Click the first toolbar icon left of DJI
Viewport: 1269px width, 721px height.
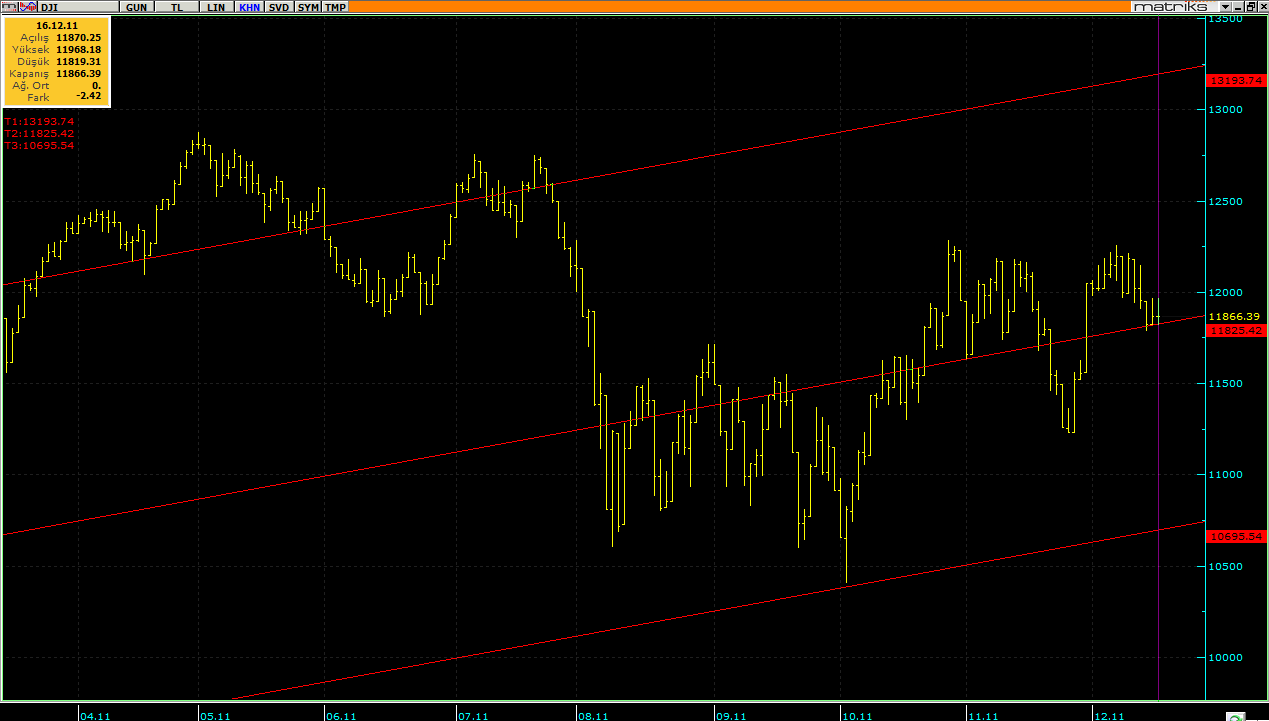[x=9, y=6]
